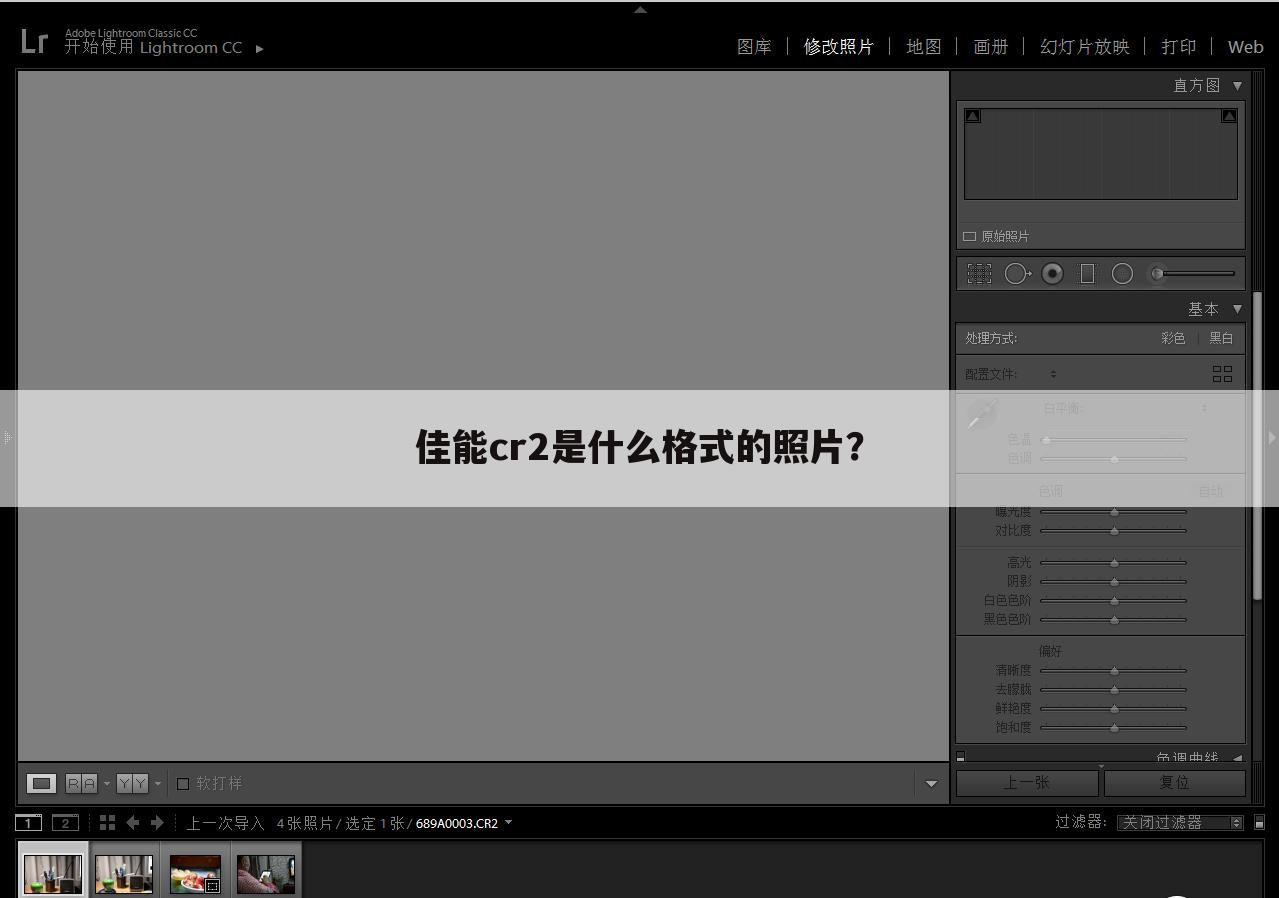Click the 白色色阶 slider handle
The width and height of the screenshot is (1279, 898).
[1114, 600]
